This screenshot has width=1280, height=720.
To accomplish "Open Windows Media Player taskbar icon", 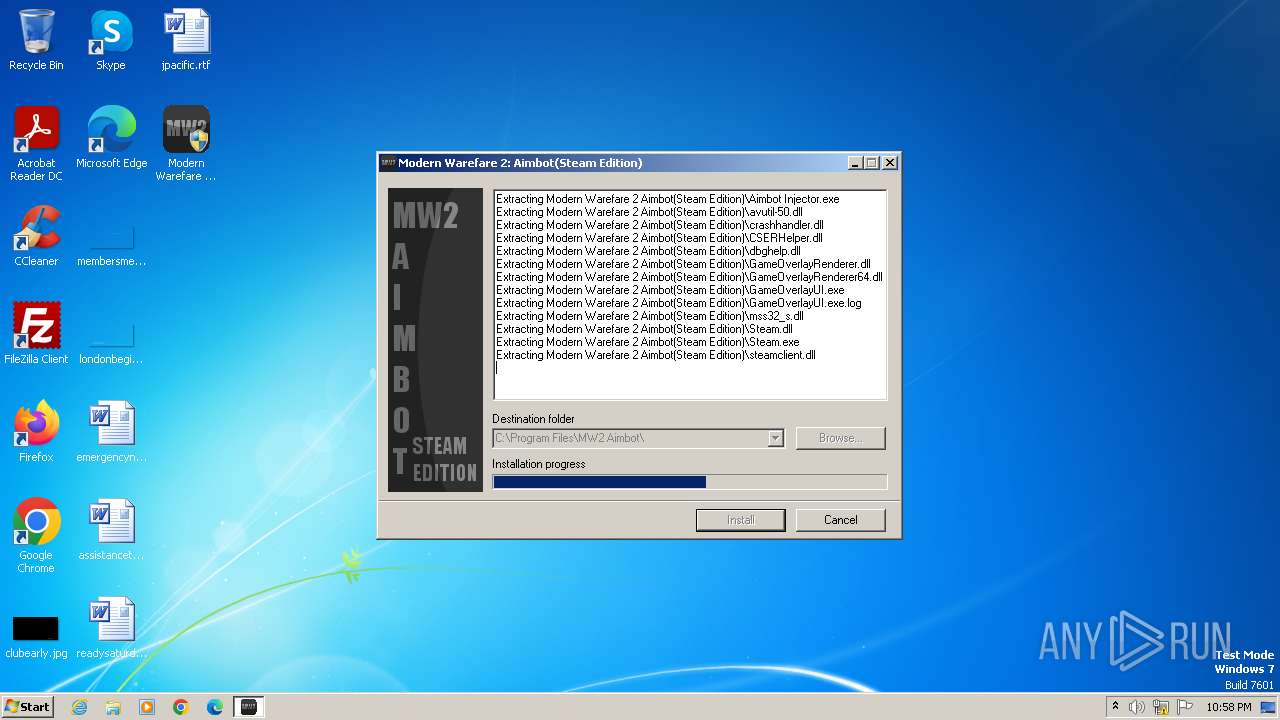I will [147, 707].
